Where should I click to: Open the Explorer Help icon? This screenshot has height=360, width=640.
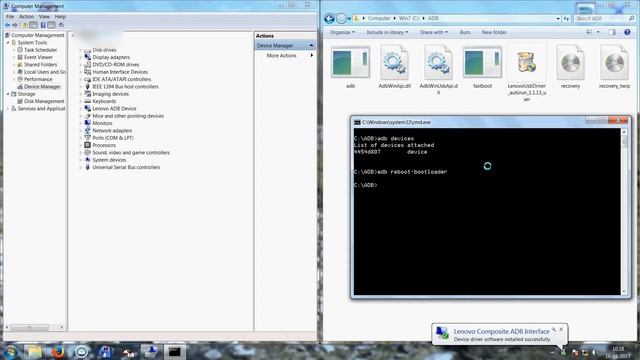(x=627, y=32)
